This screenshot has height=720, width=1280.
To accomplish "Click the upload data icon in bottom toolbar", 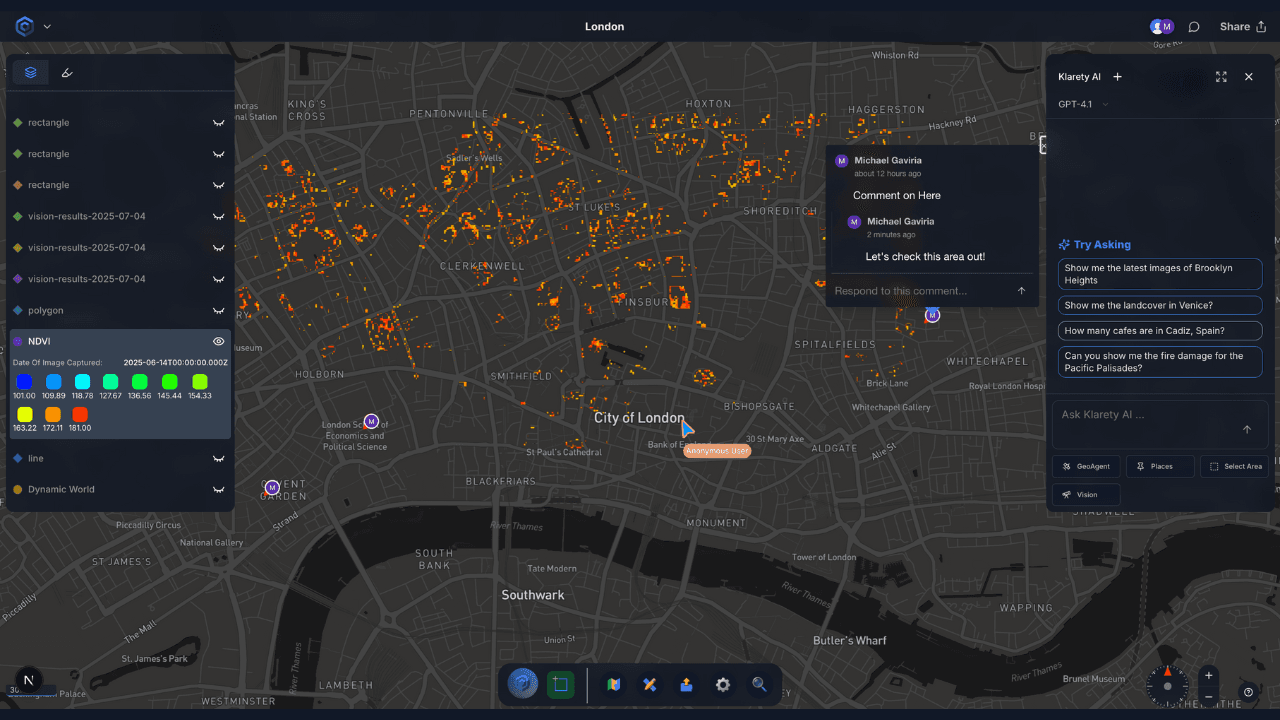I will [686, 685].
